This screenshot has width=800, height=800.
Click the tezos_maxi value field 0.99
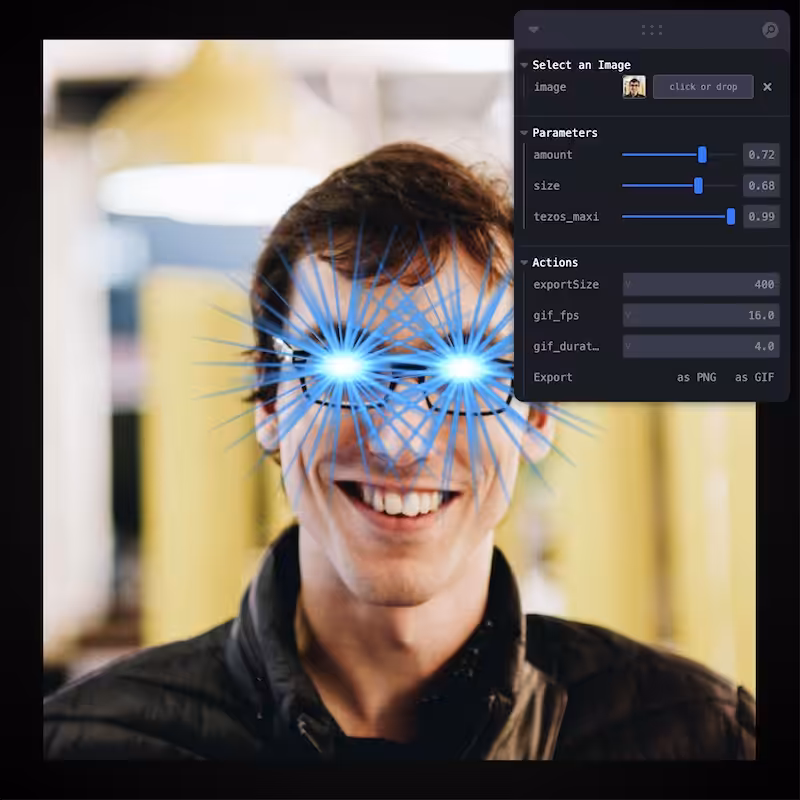pyautogui.click(x=761, y=216)
